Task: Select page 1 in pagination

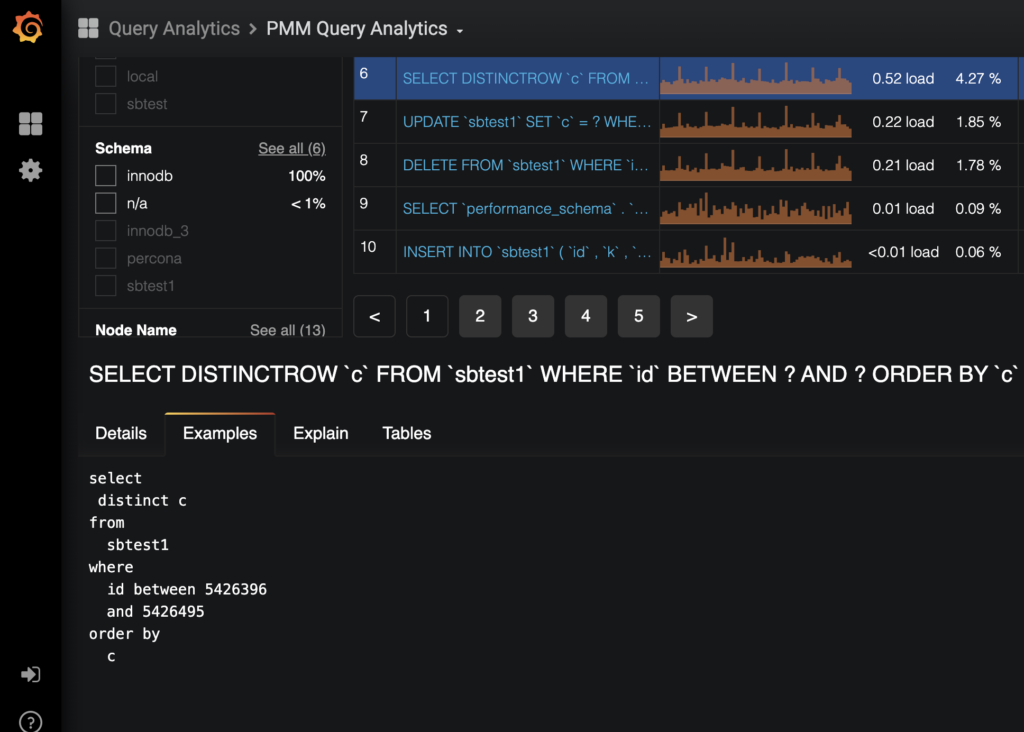Action: [x=427, y=316]
